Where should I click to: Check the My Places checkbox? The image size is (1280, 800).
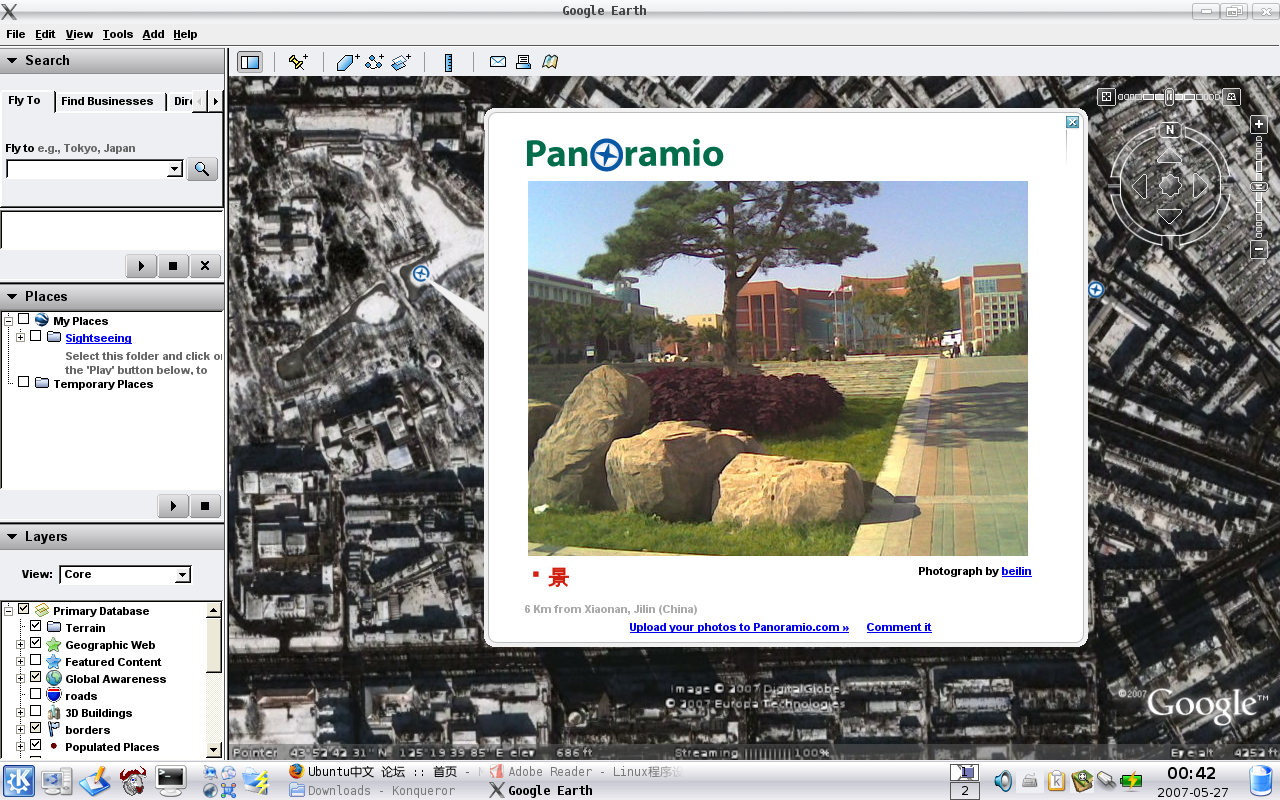24,319
